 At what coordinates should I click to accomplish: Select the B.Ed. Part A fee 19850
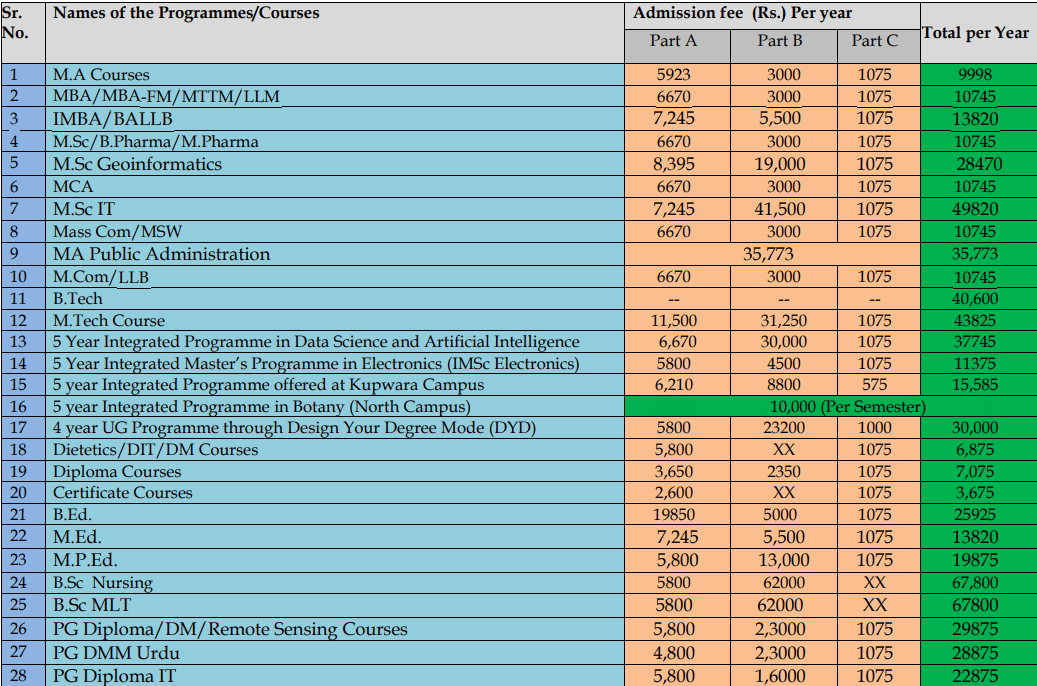point(673,515)
